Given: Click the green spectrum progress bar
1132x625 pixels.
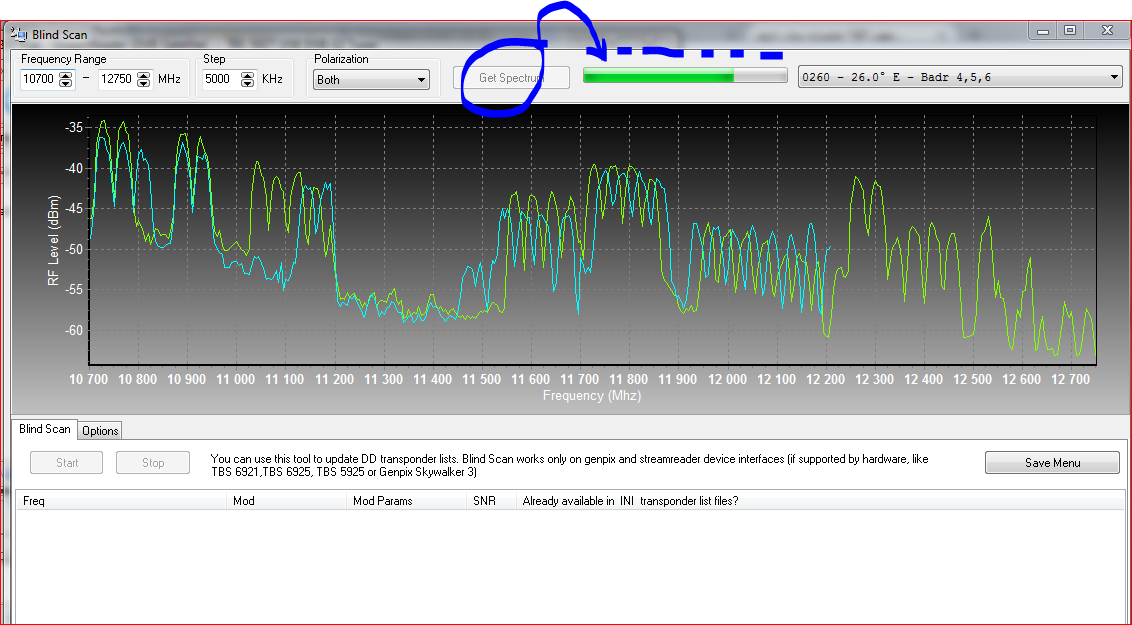Looking at the screenshot, I should click(684, 77).
